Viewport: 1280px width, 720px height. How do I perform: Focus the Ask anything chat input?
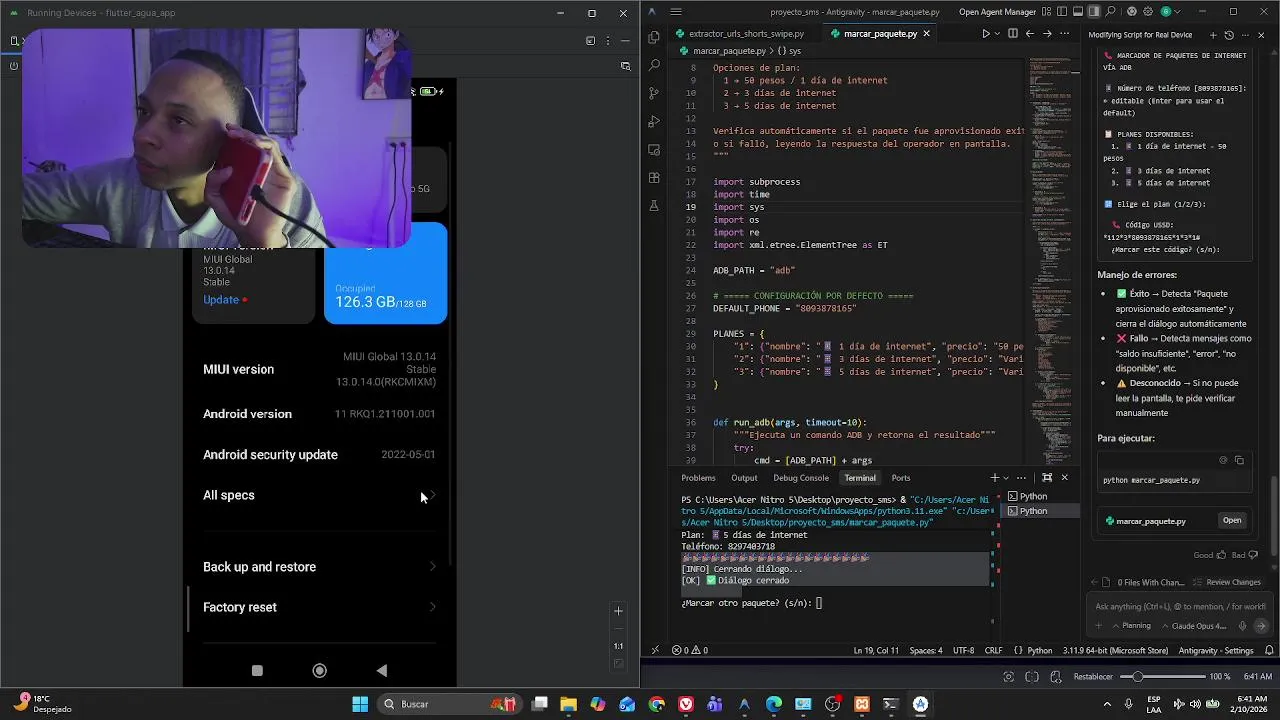click(1180, 606)
